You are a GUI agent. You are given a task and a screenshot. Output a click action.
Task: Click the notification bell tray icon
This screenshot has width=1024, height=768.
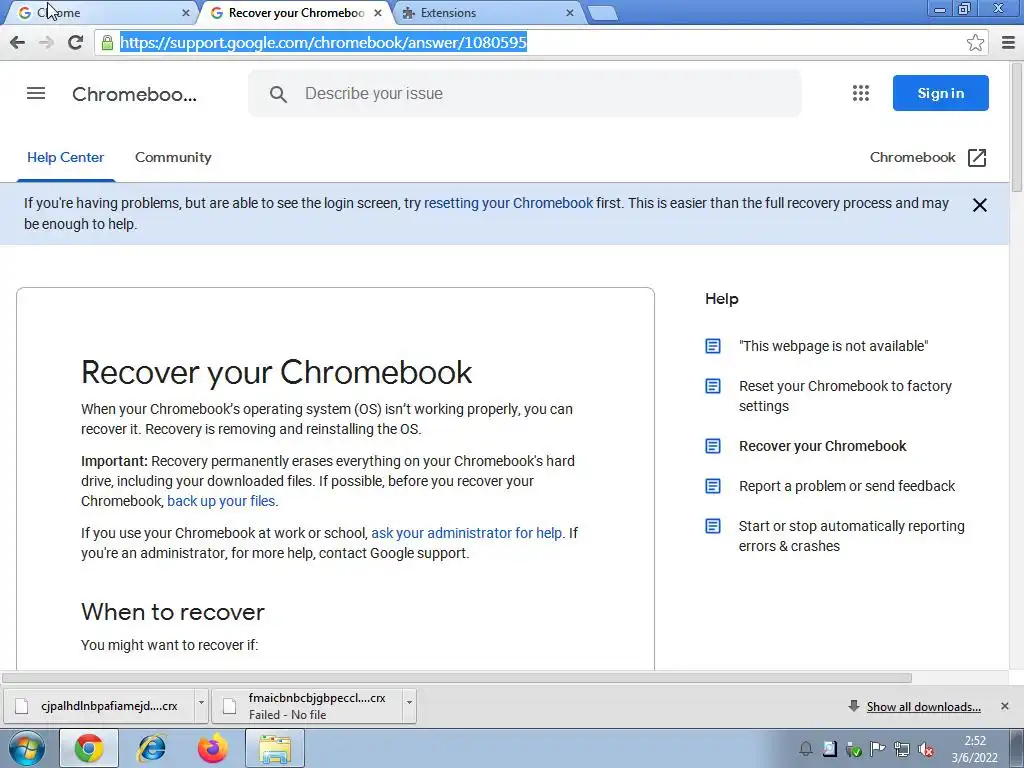coord(806,749)
